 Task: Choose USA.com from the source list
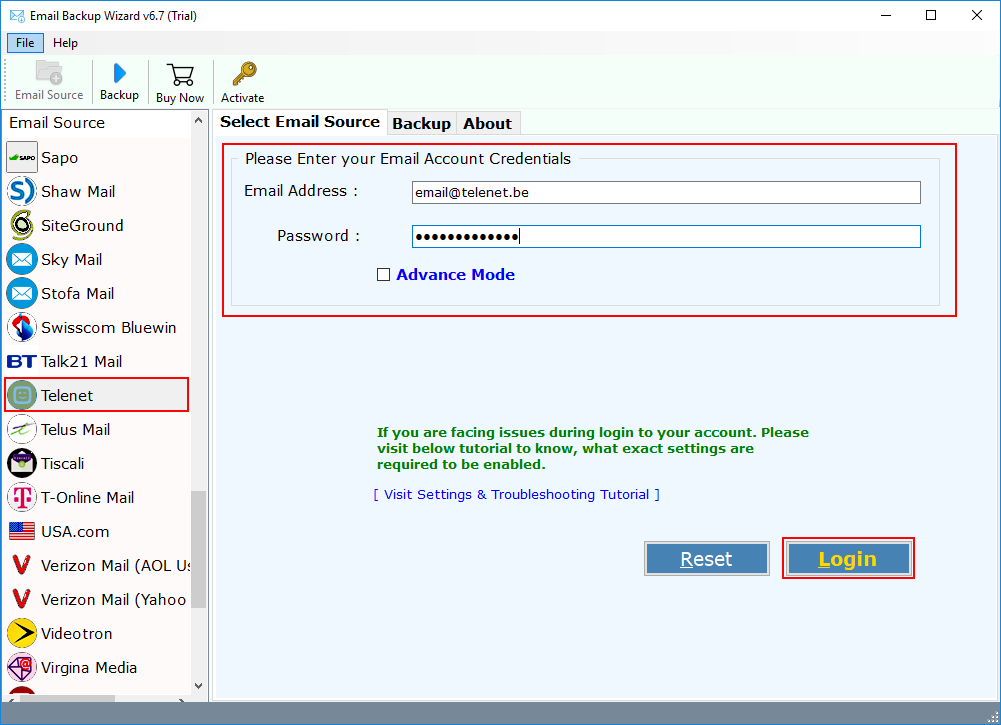click(75, 532)
